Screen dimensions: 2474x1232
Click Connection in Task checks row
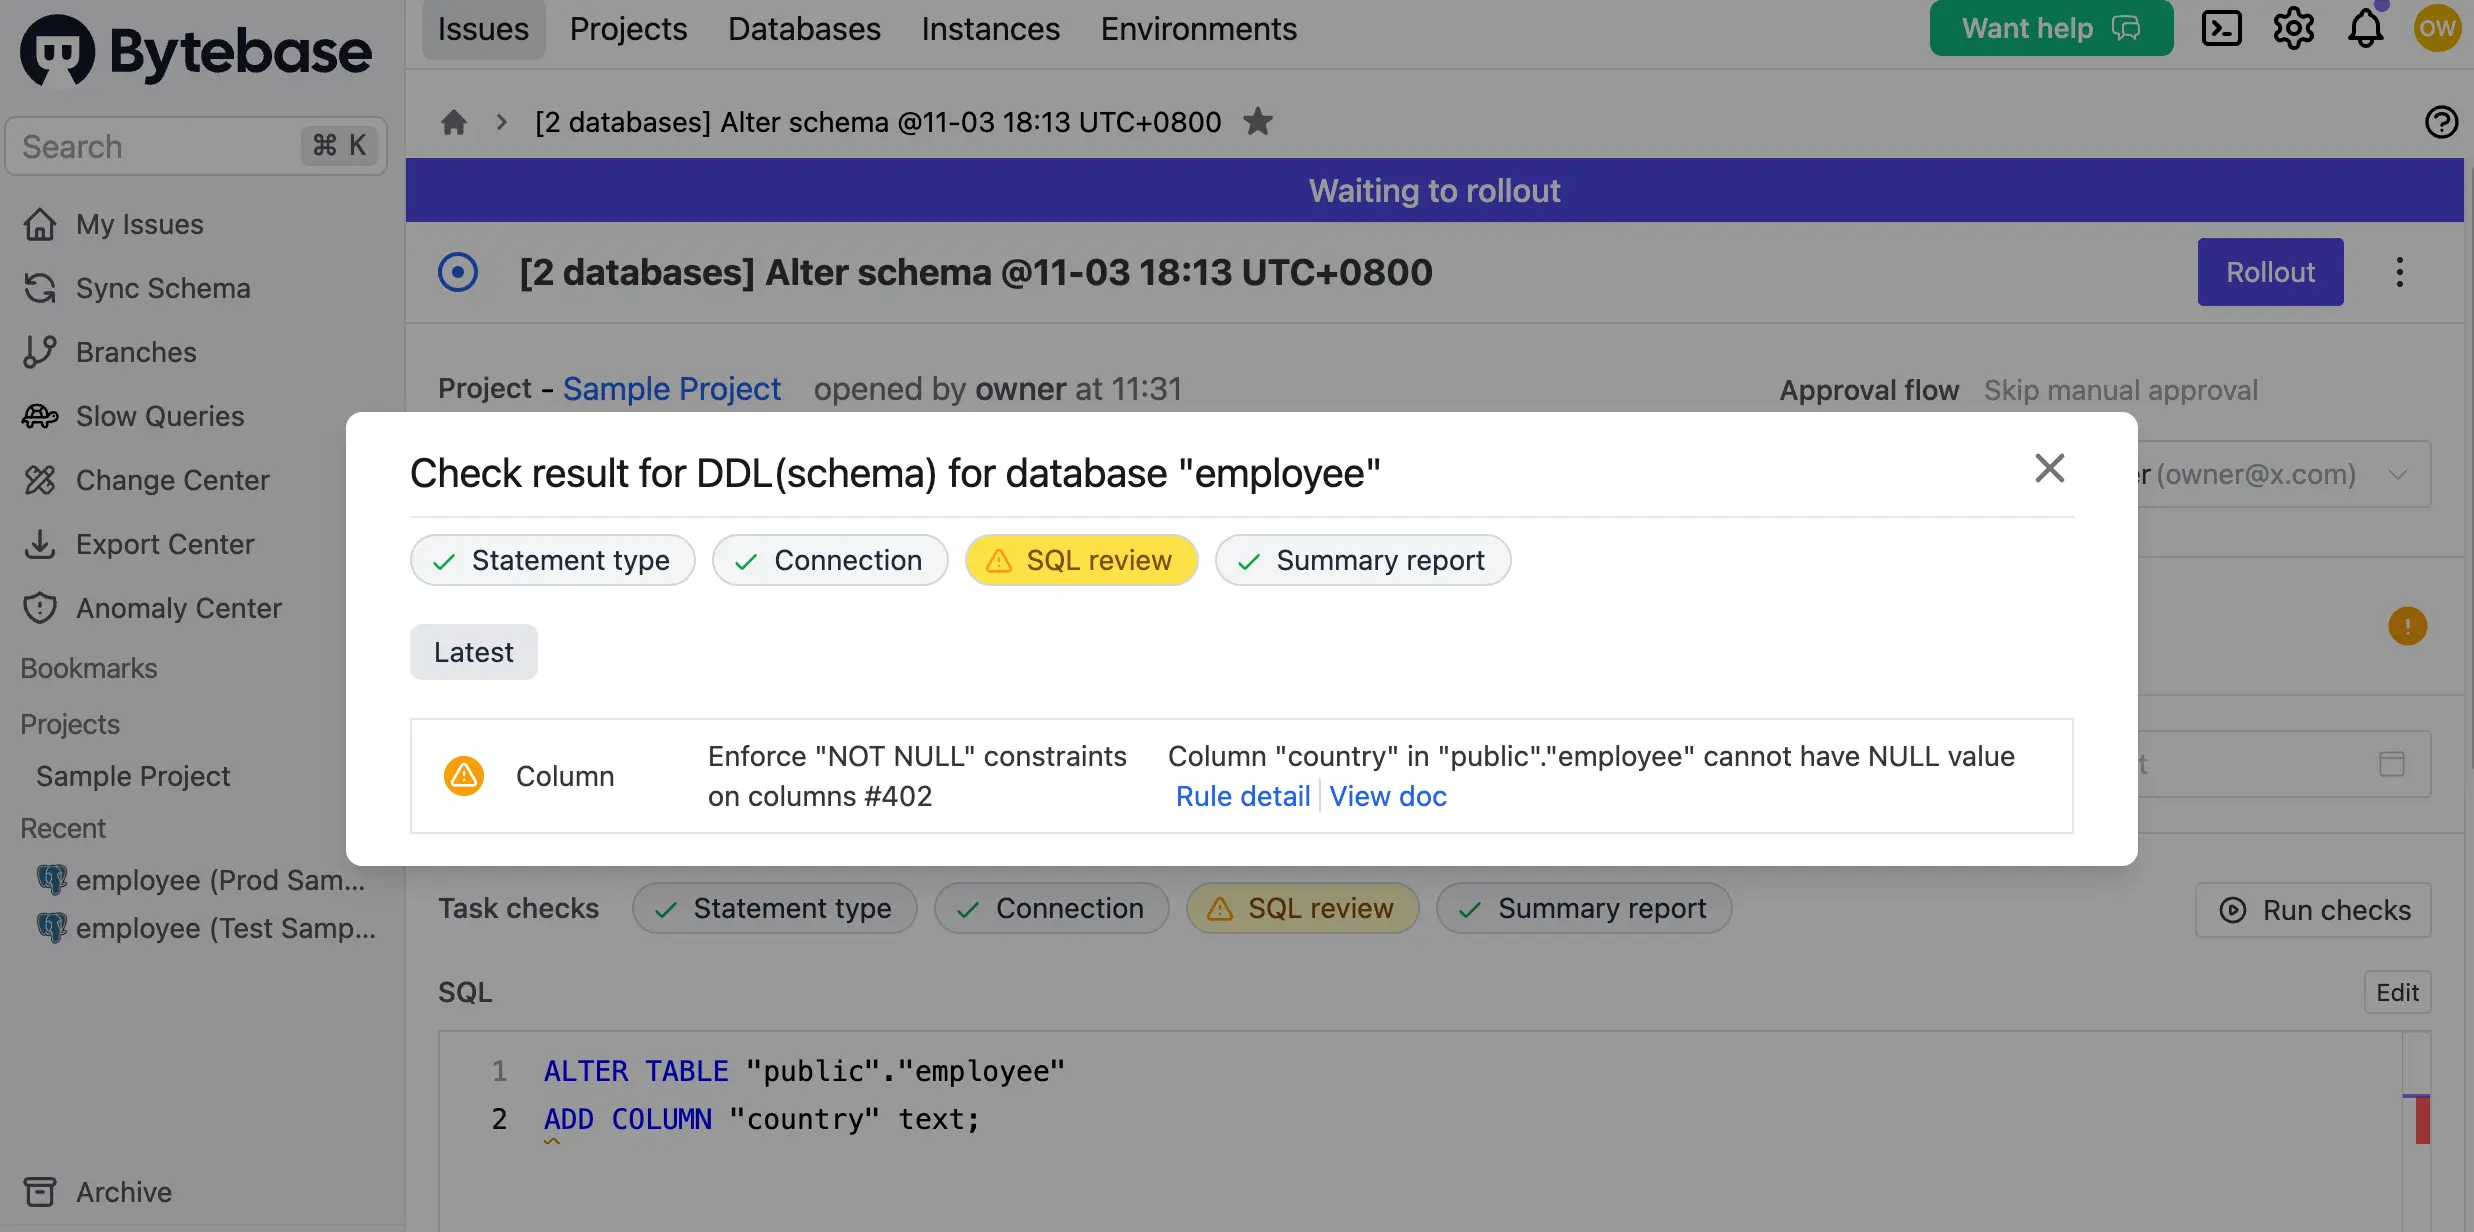coord(1051,908)
